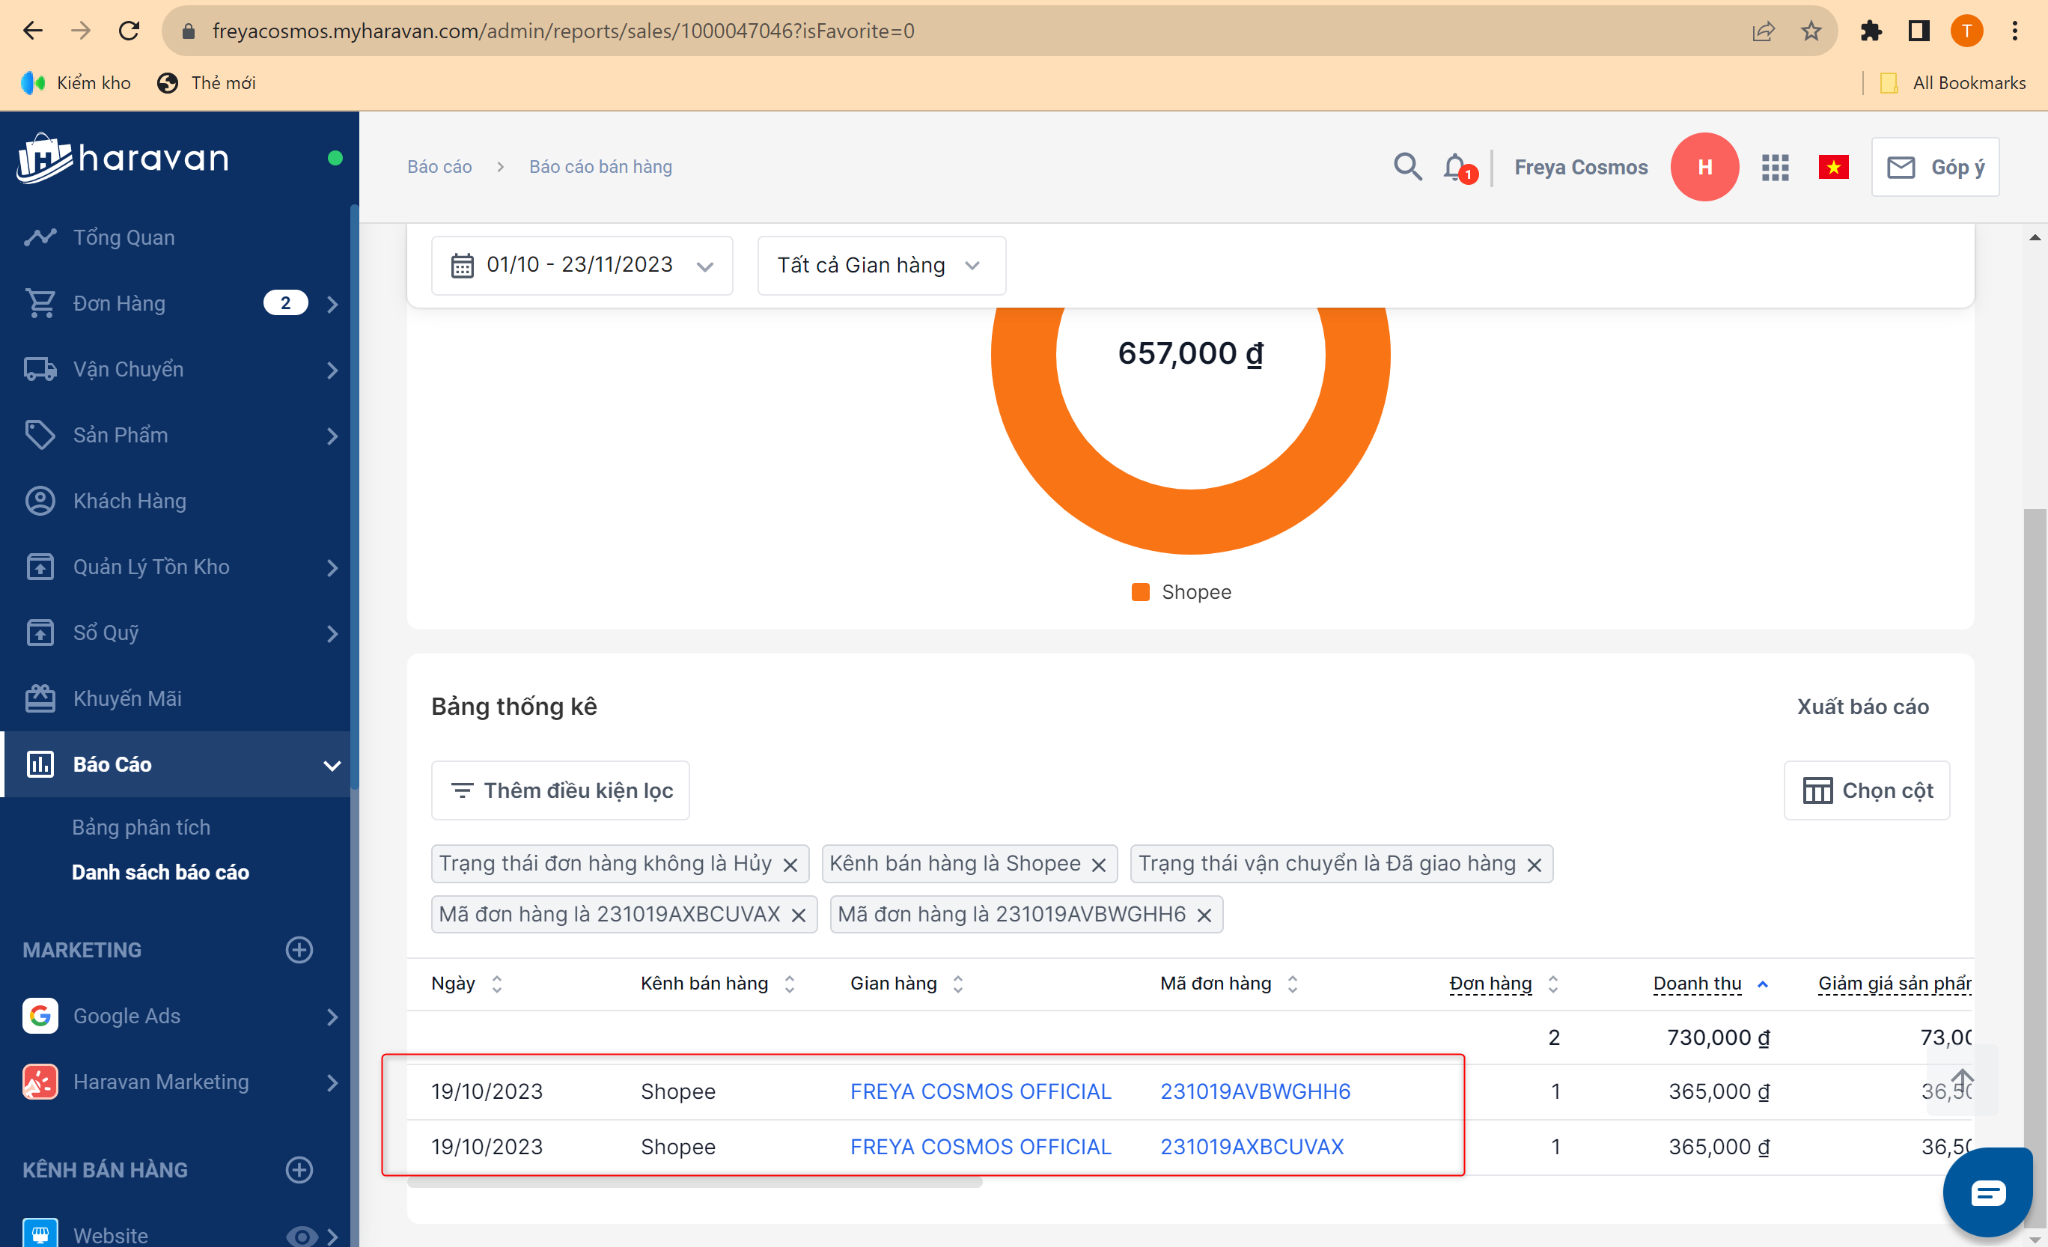Open Tất cả Gian hàng dropdown
This screenshot has width=2048, height=1247.
(881, 265)
